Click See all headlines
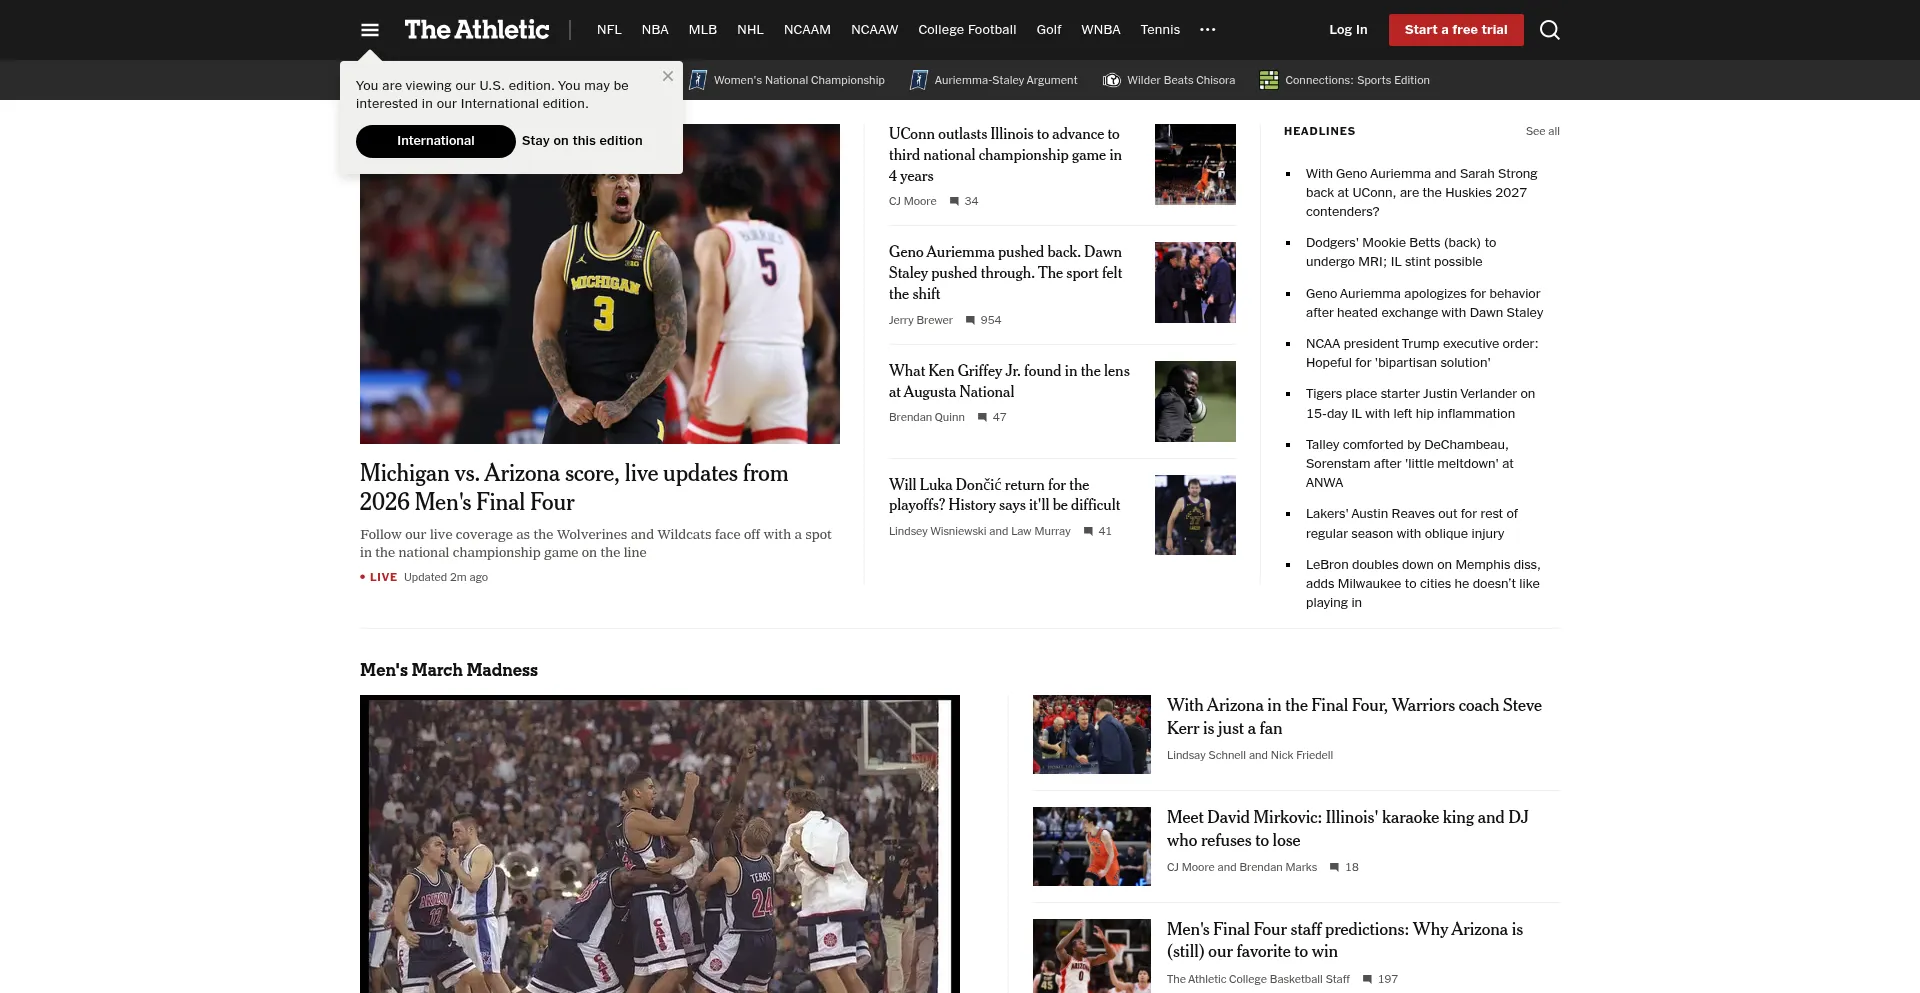The height and width of the screenshot is (993, 1920). click(1542, 131)
